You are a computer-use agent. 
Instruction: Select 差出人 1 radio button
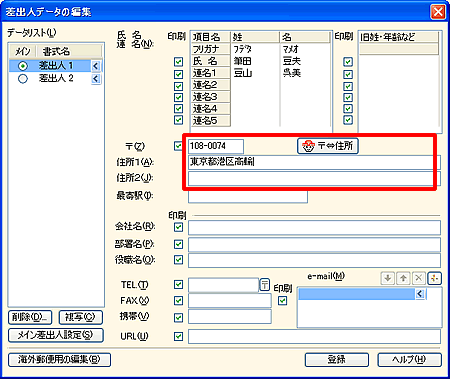coord(23,66)
